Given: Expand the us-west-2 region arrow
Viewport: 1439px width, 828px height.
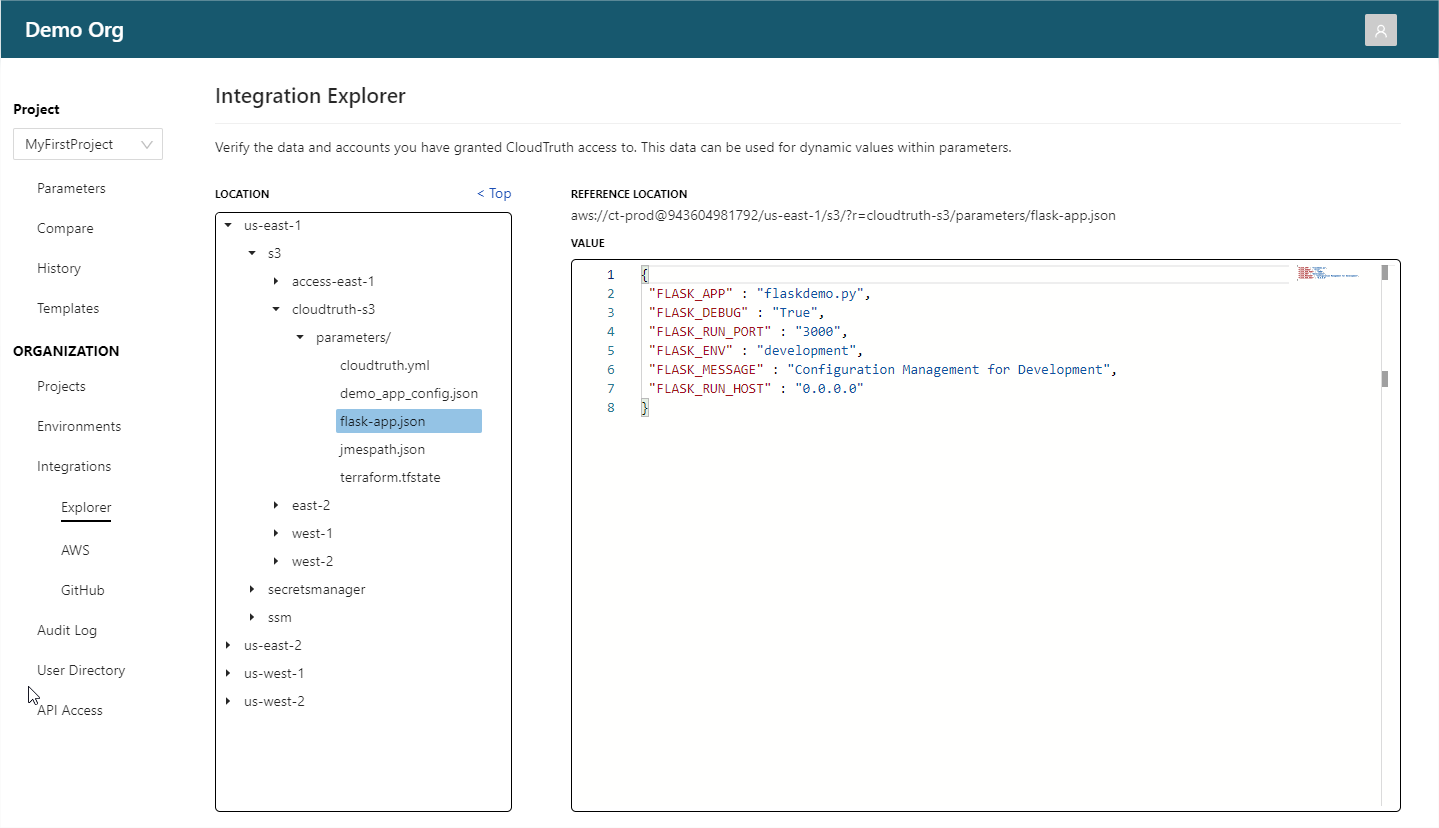Looking at the screenshot, I should tap(228, 702).
